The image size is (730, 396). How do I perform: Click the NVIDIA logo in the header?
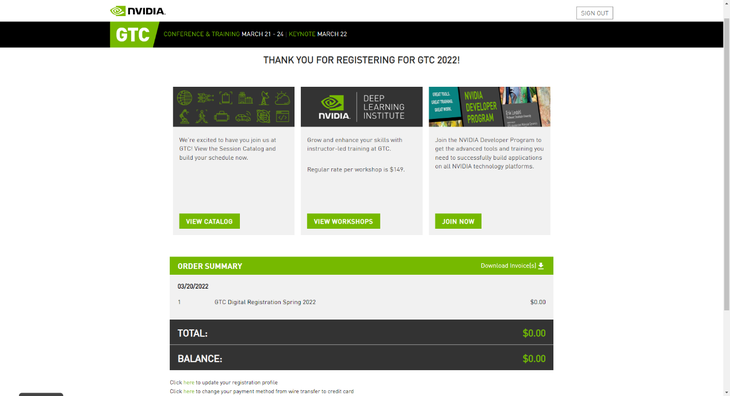point(138,11)
